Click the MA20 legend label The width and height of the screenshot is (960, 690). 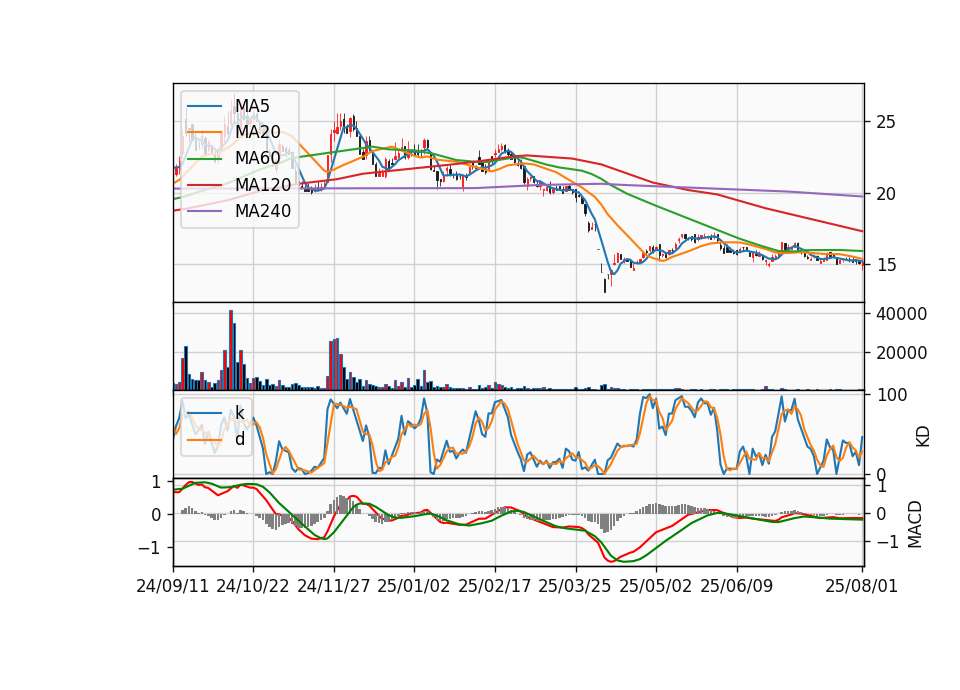click(258, 132)
